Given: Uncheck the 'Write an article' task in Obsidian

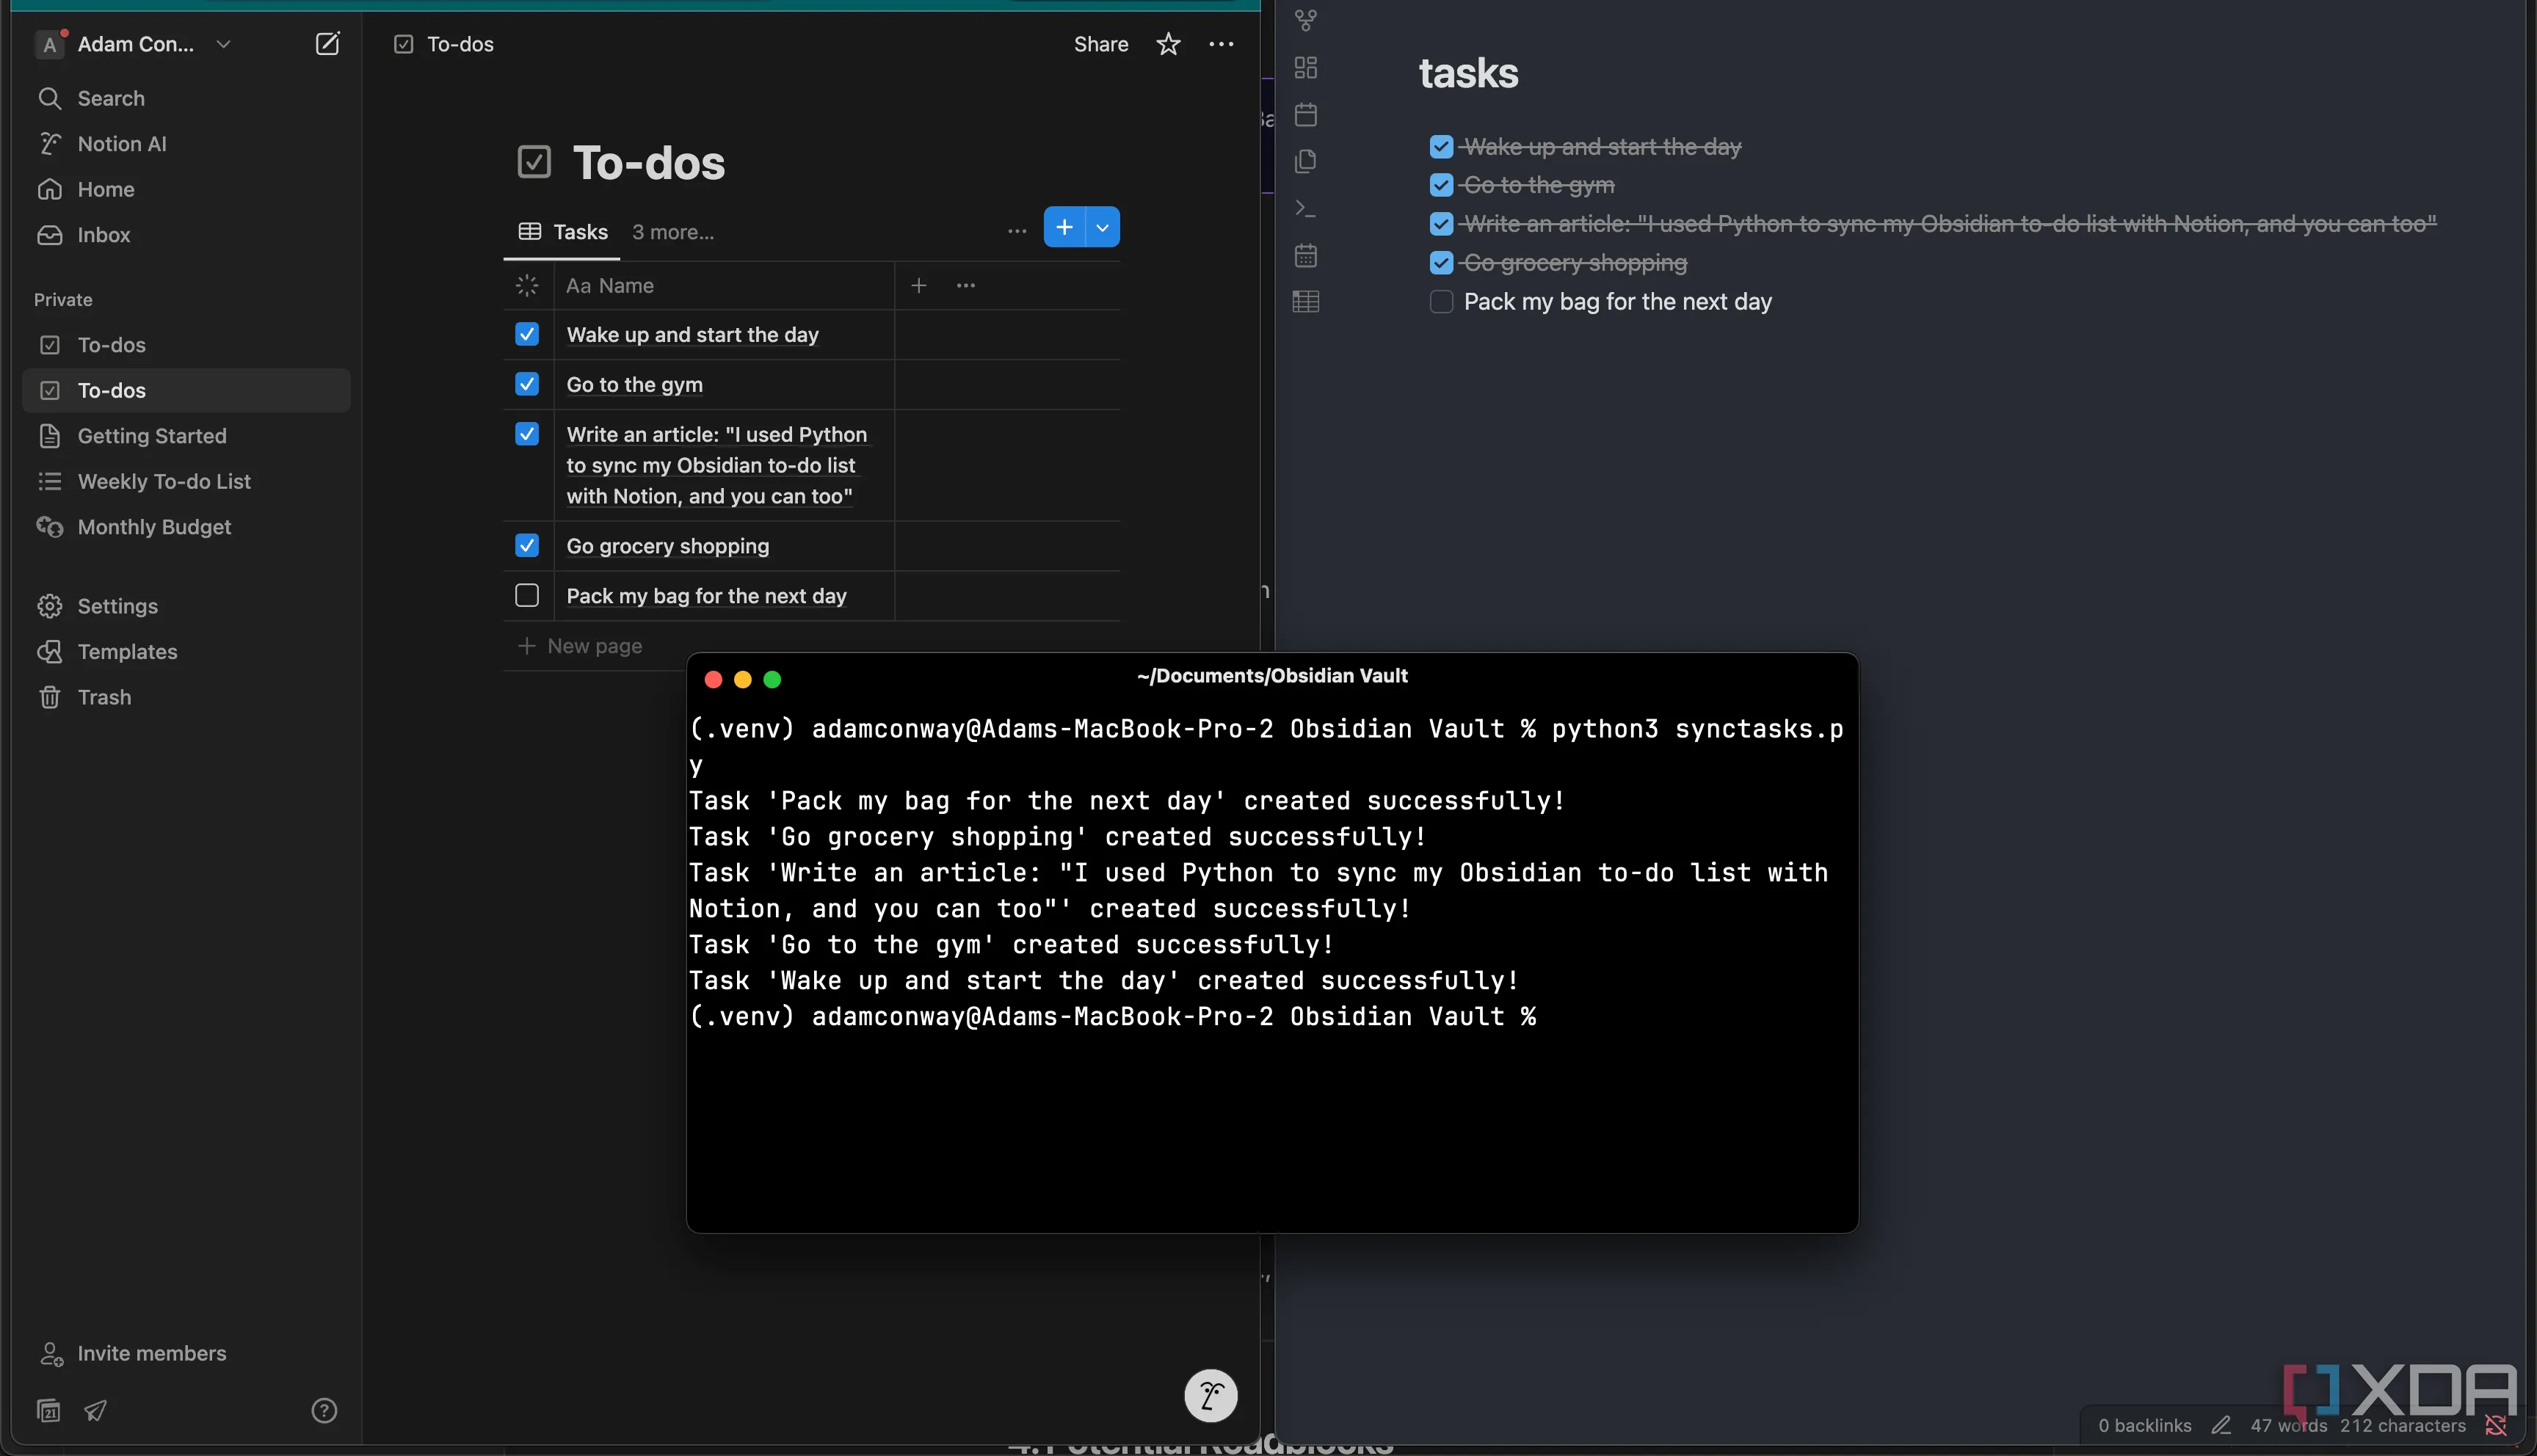Looking at the screenshot, I should pyautogui.click(x=1441, y=224).
